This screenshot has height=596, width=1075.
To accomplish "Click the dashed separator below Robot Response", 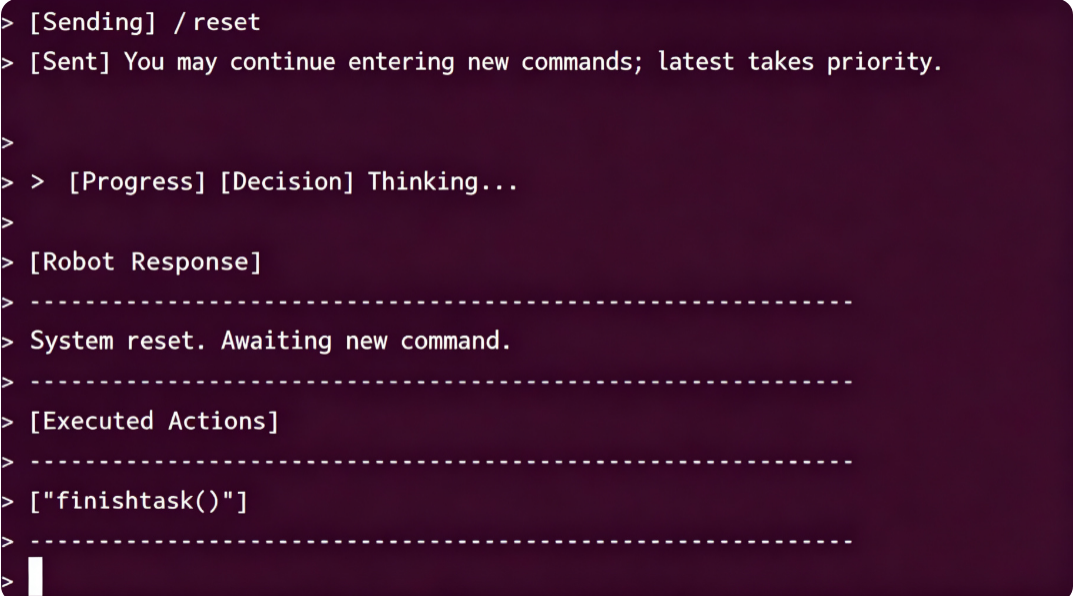I will 441,302.
